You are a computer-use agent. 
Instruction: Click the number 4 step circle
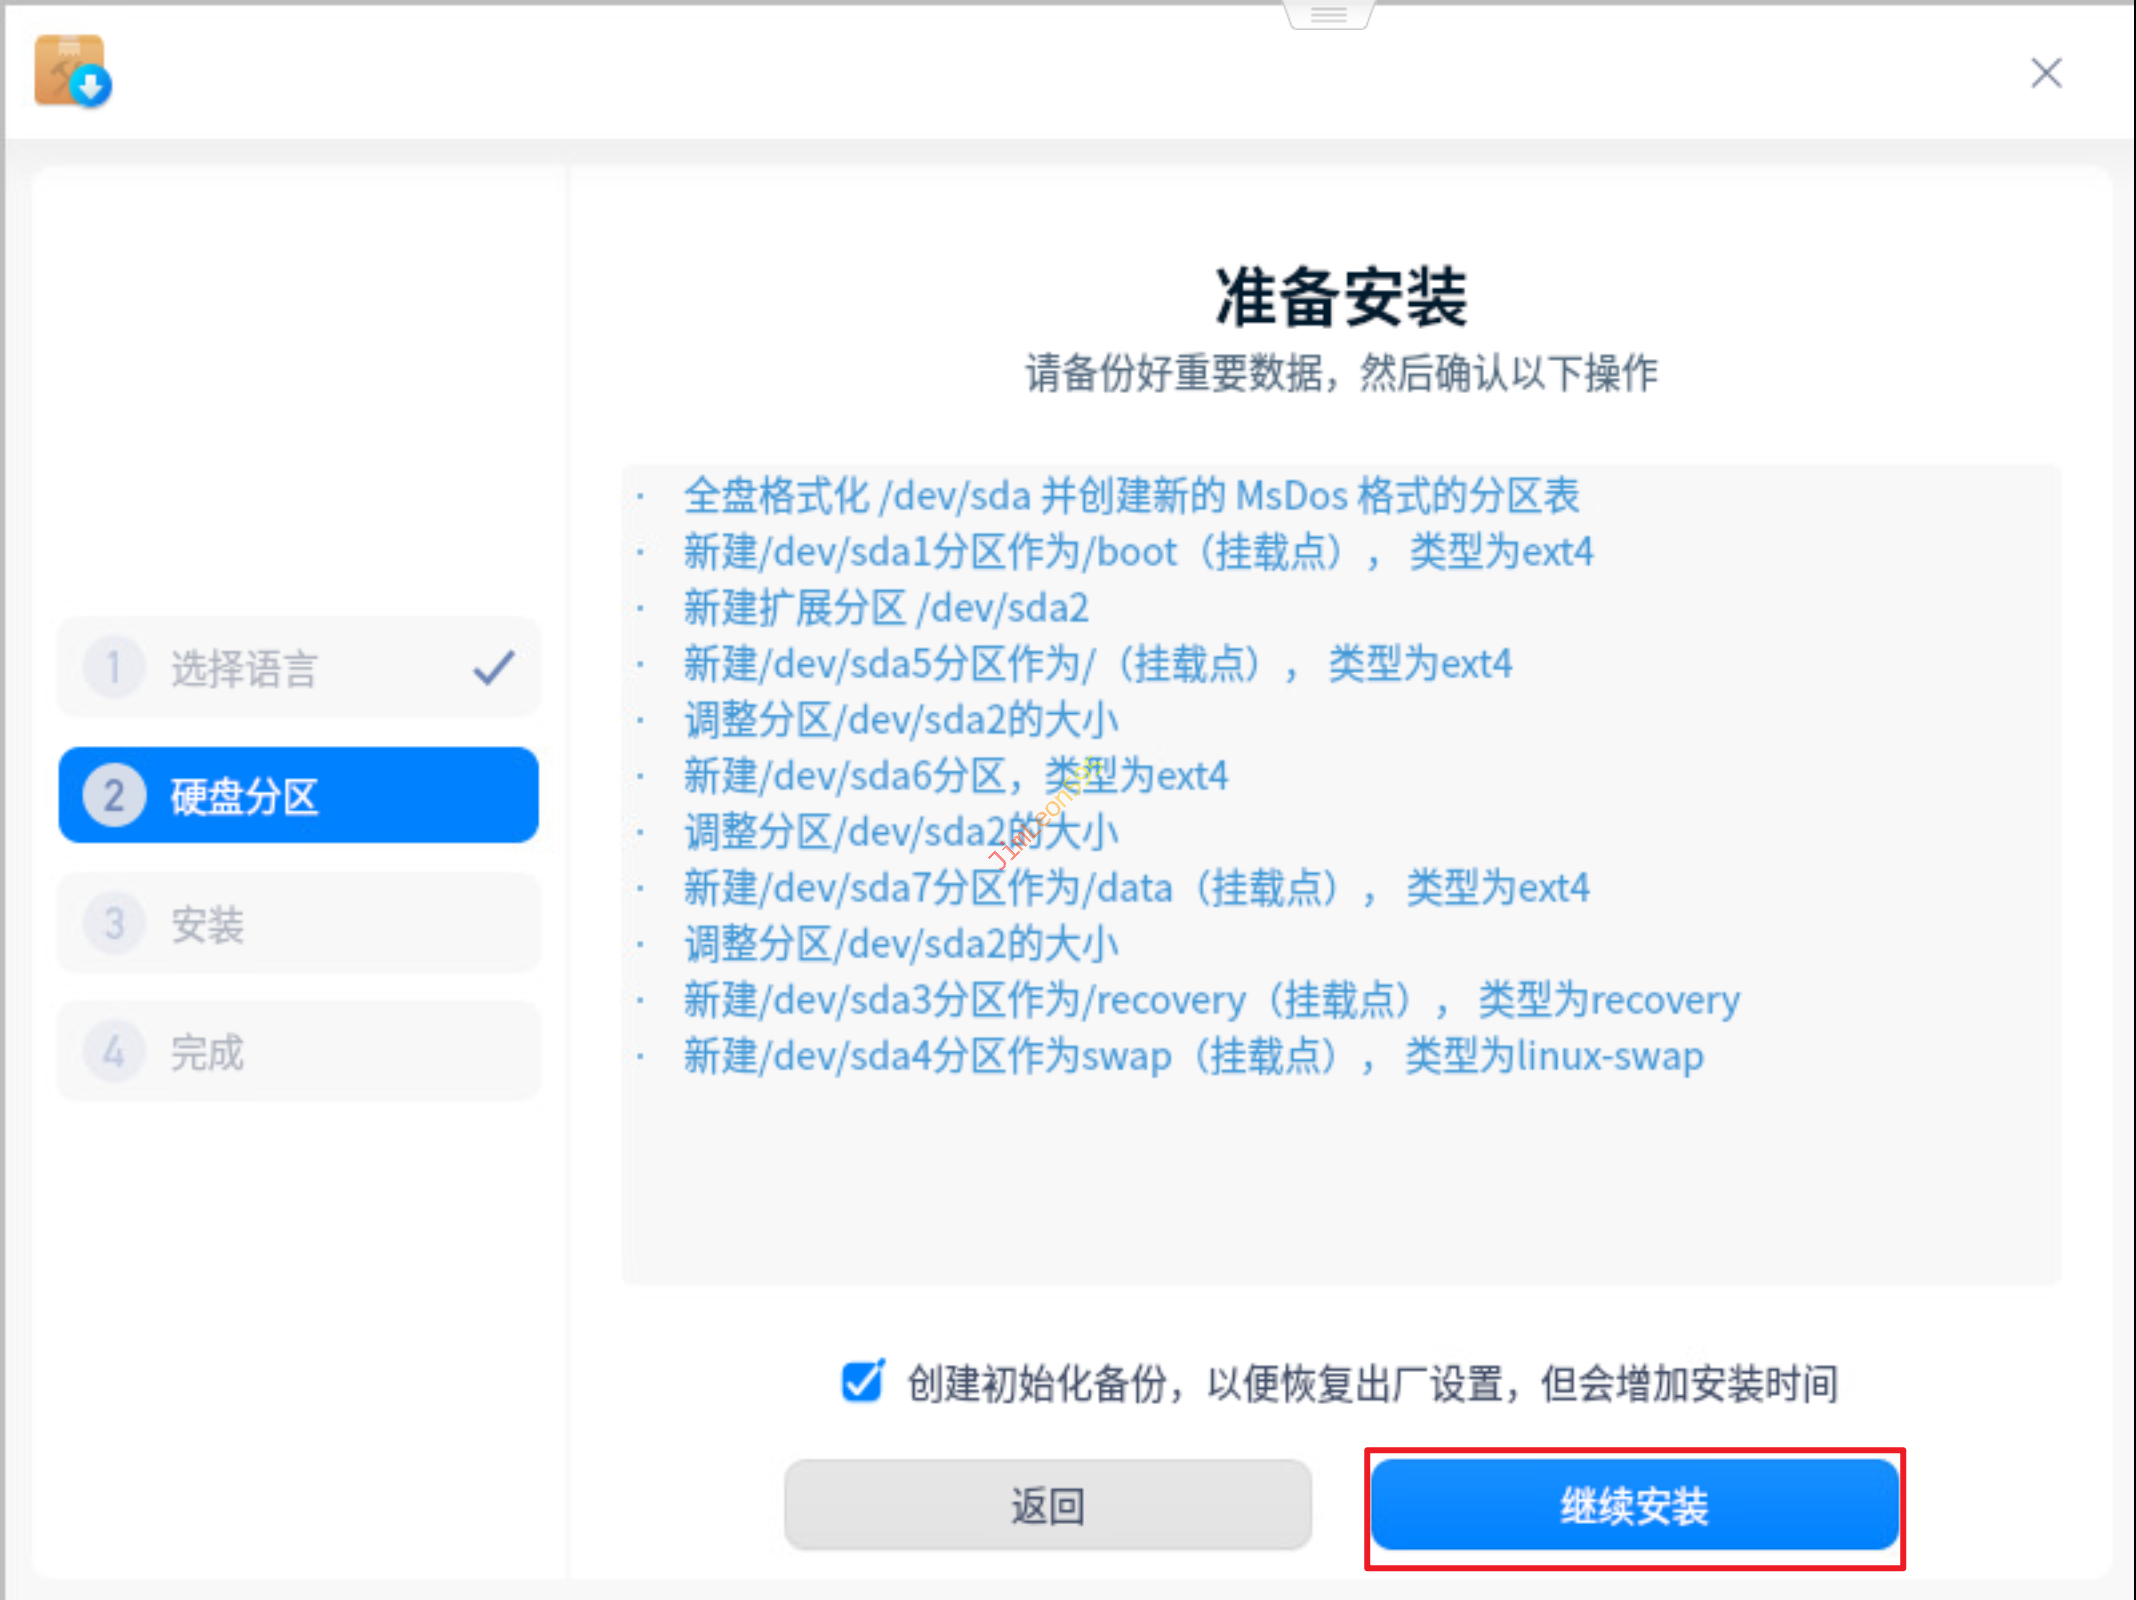pos(114,1052)
